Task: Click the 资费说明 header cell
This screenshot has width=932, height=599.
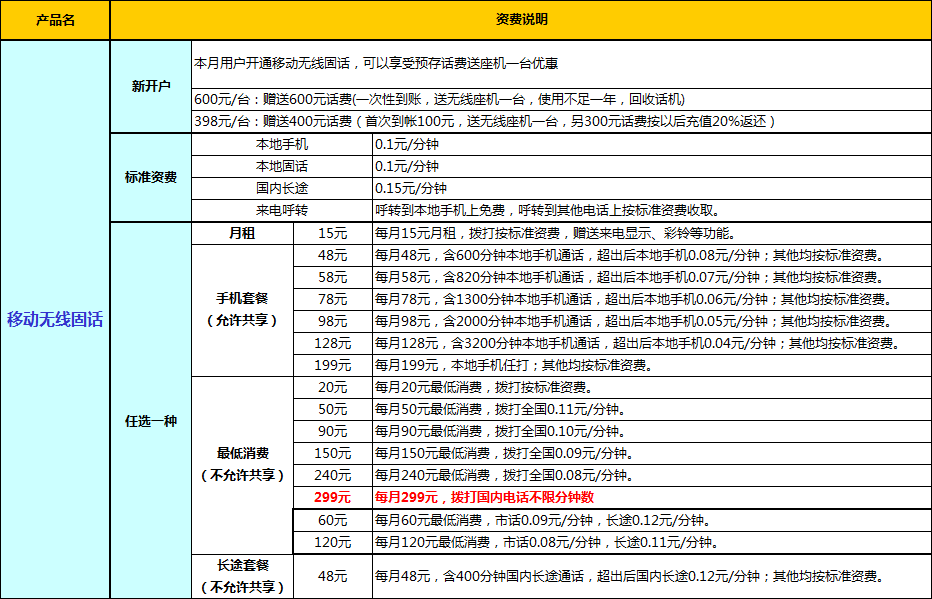Action: (521, 20)
